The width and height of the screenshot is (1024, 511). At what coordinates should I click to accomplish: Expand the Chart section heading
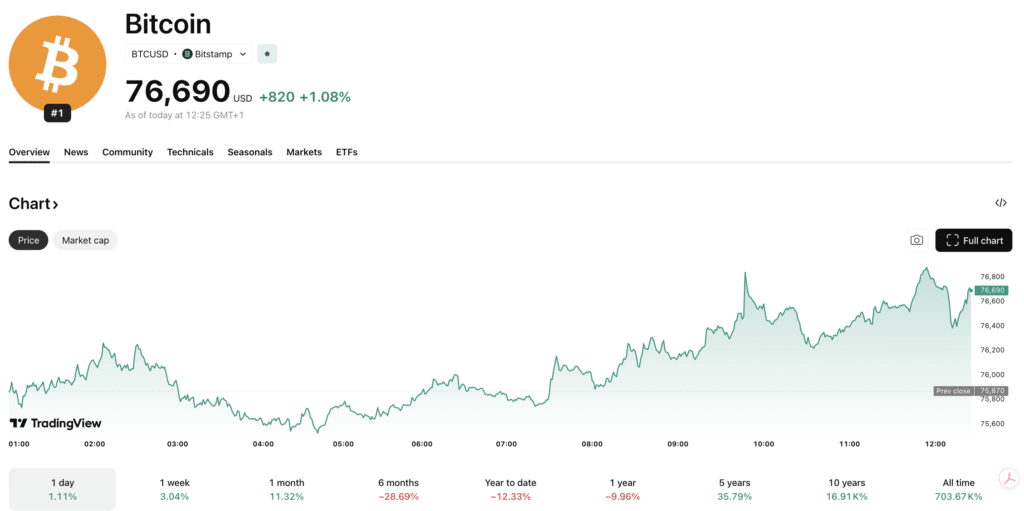pyautogui.click(x=33, y=204)
